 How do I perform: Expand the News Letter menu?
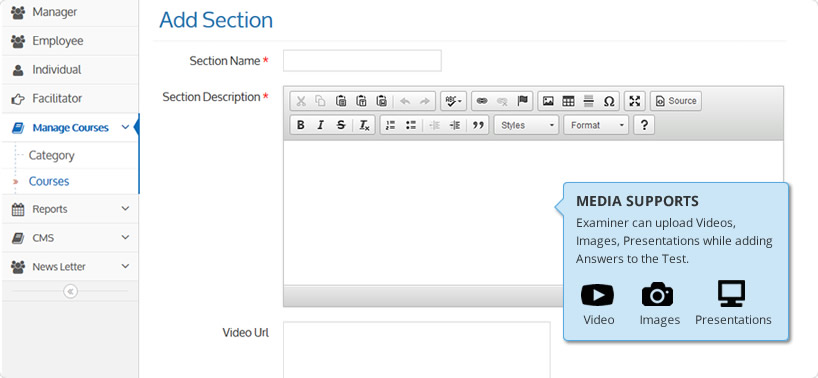[70, 266]
